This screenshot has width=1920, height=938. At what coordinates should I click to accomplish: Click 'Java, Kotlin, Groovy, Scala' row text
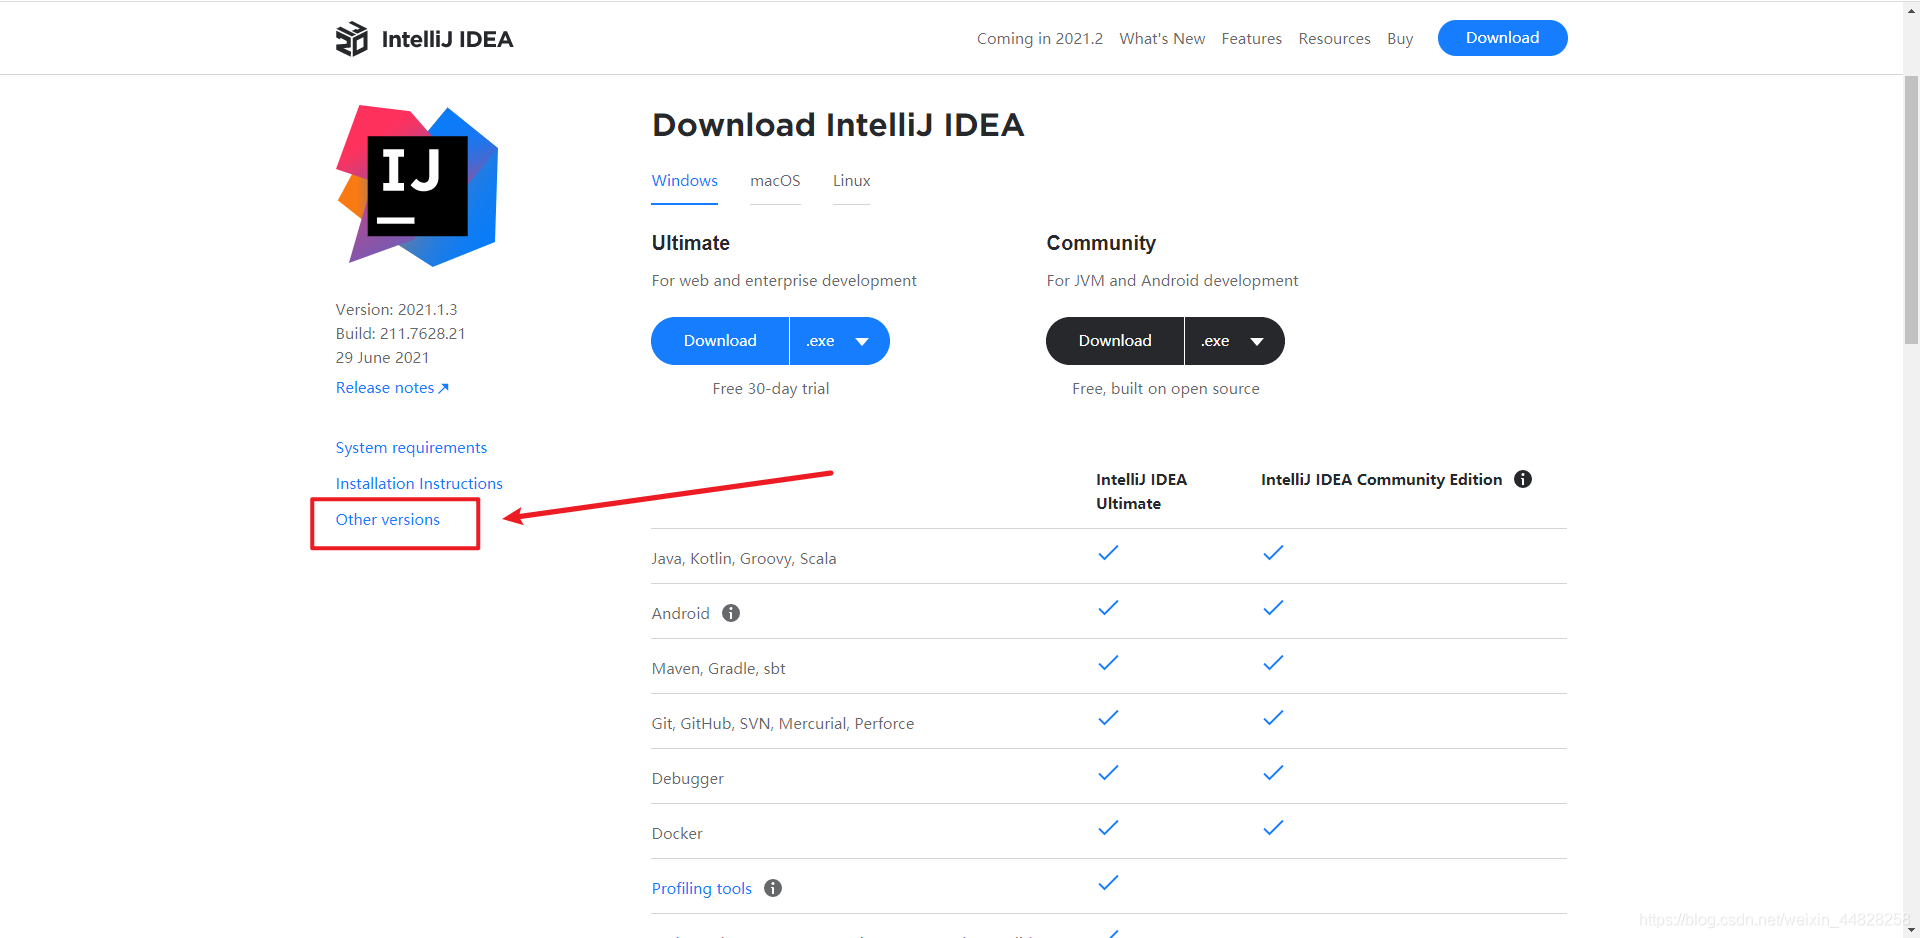743,559
